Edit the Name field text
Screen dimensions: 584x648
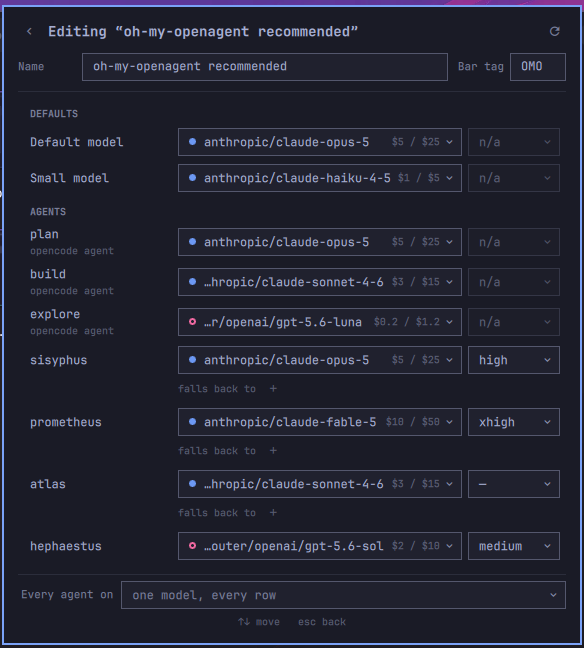pos(265,67)
